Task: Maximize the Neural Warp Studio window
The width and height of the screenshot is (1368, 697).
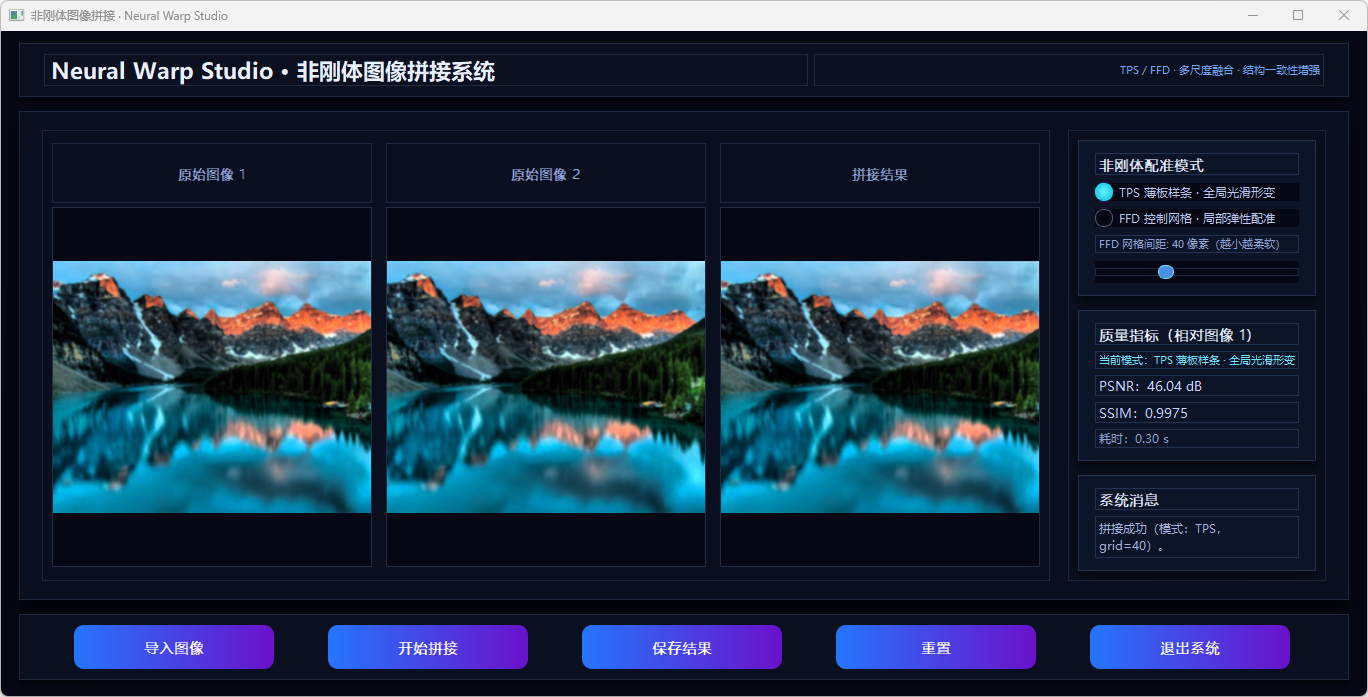Action: pyautogui.click(x=1298, y=15)
